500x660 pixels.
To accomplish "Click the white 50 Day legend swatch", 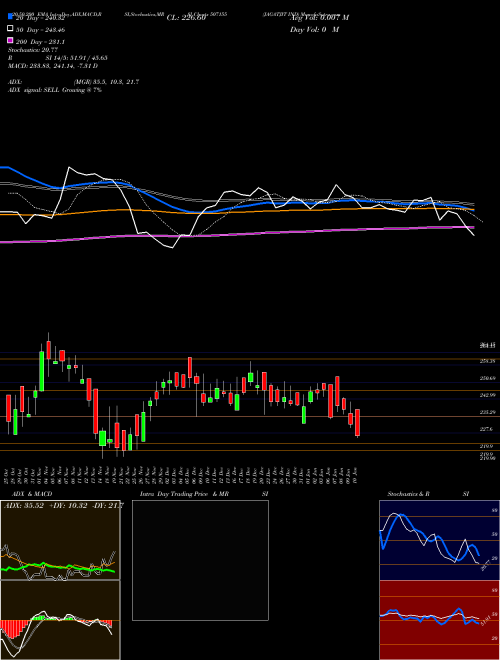I will 10,29.
